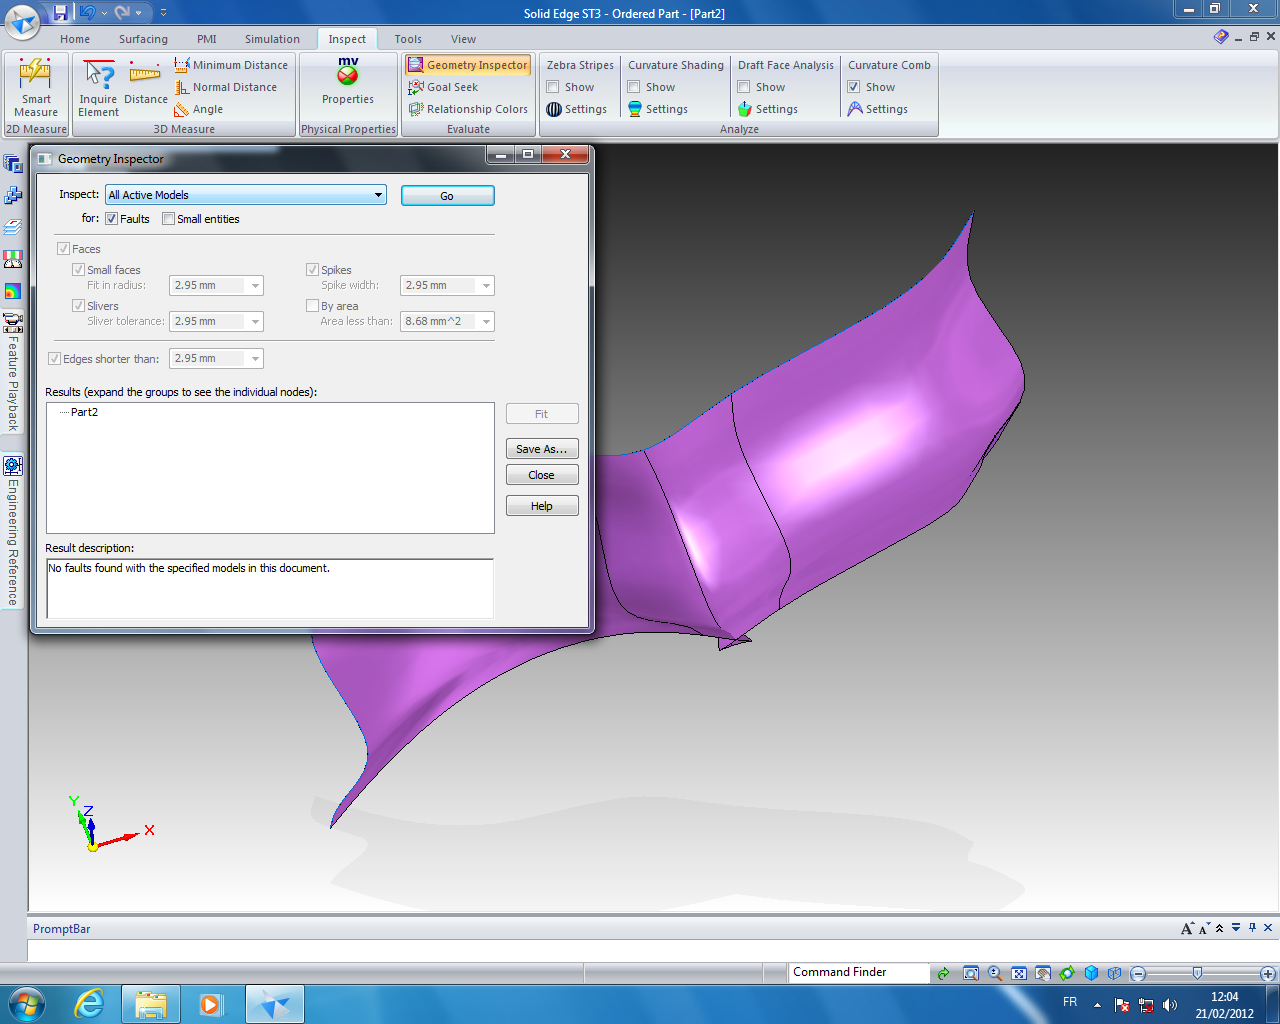The width and height of the screenshot is (1280, 1024).
Task: Click the Zoom Area icon in status bar
Action: click(x=970, y=973)
